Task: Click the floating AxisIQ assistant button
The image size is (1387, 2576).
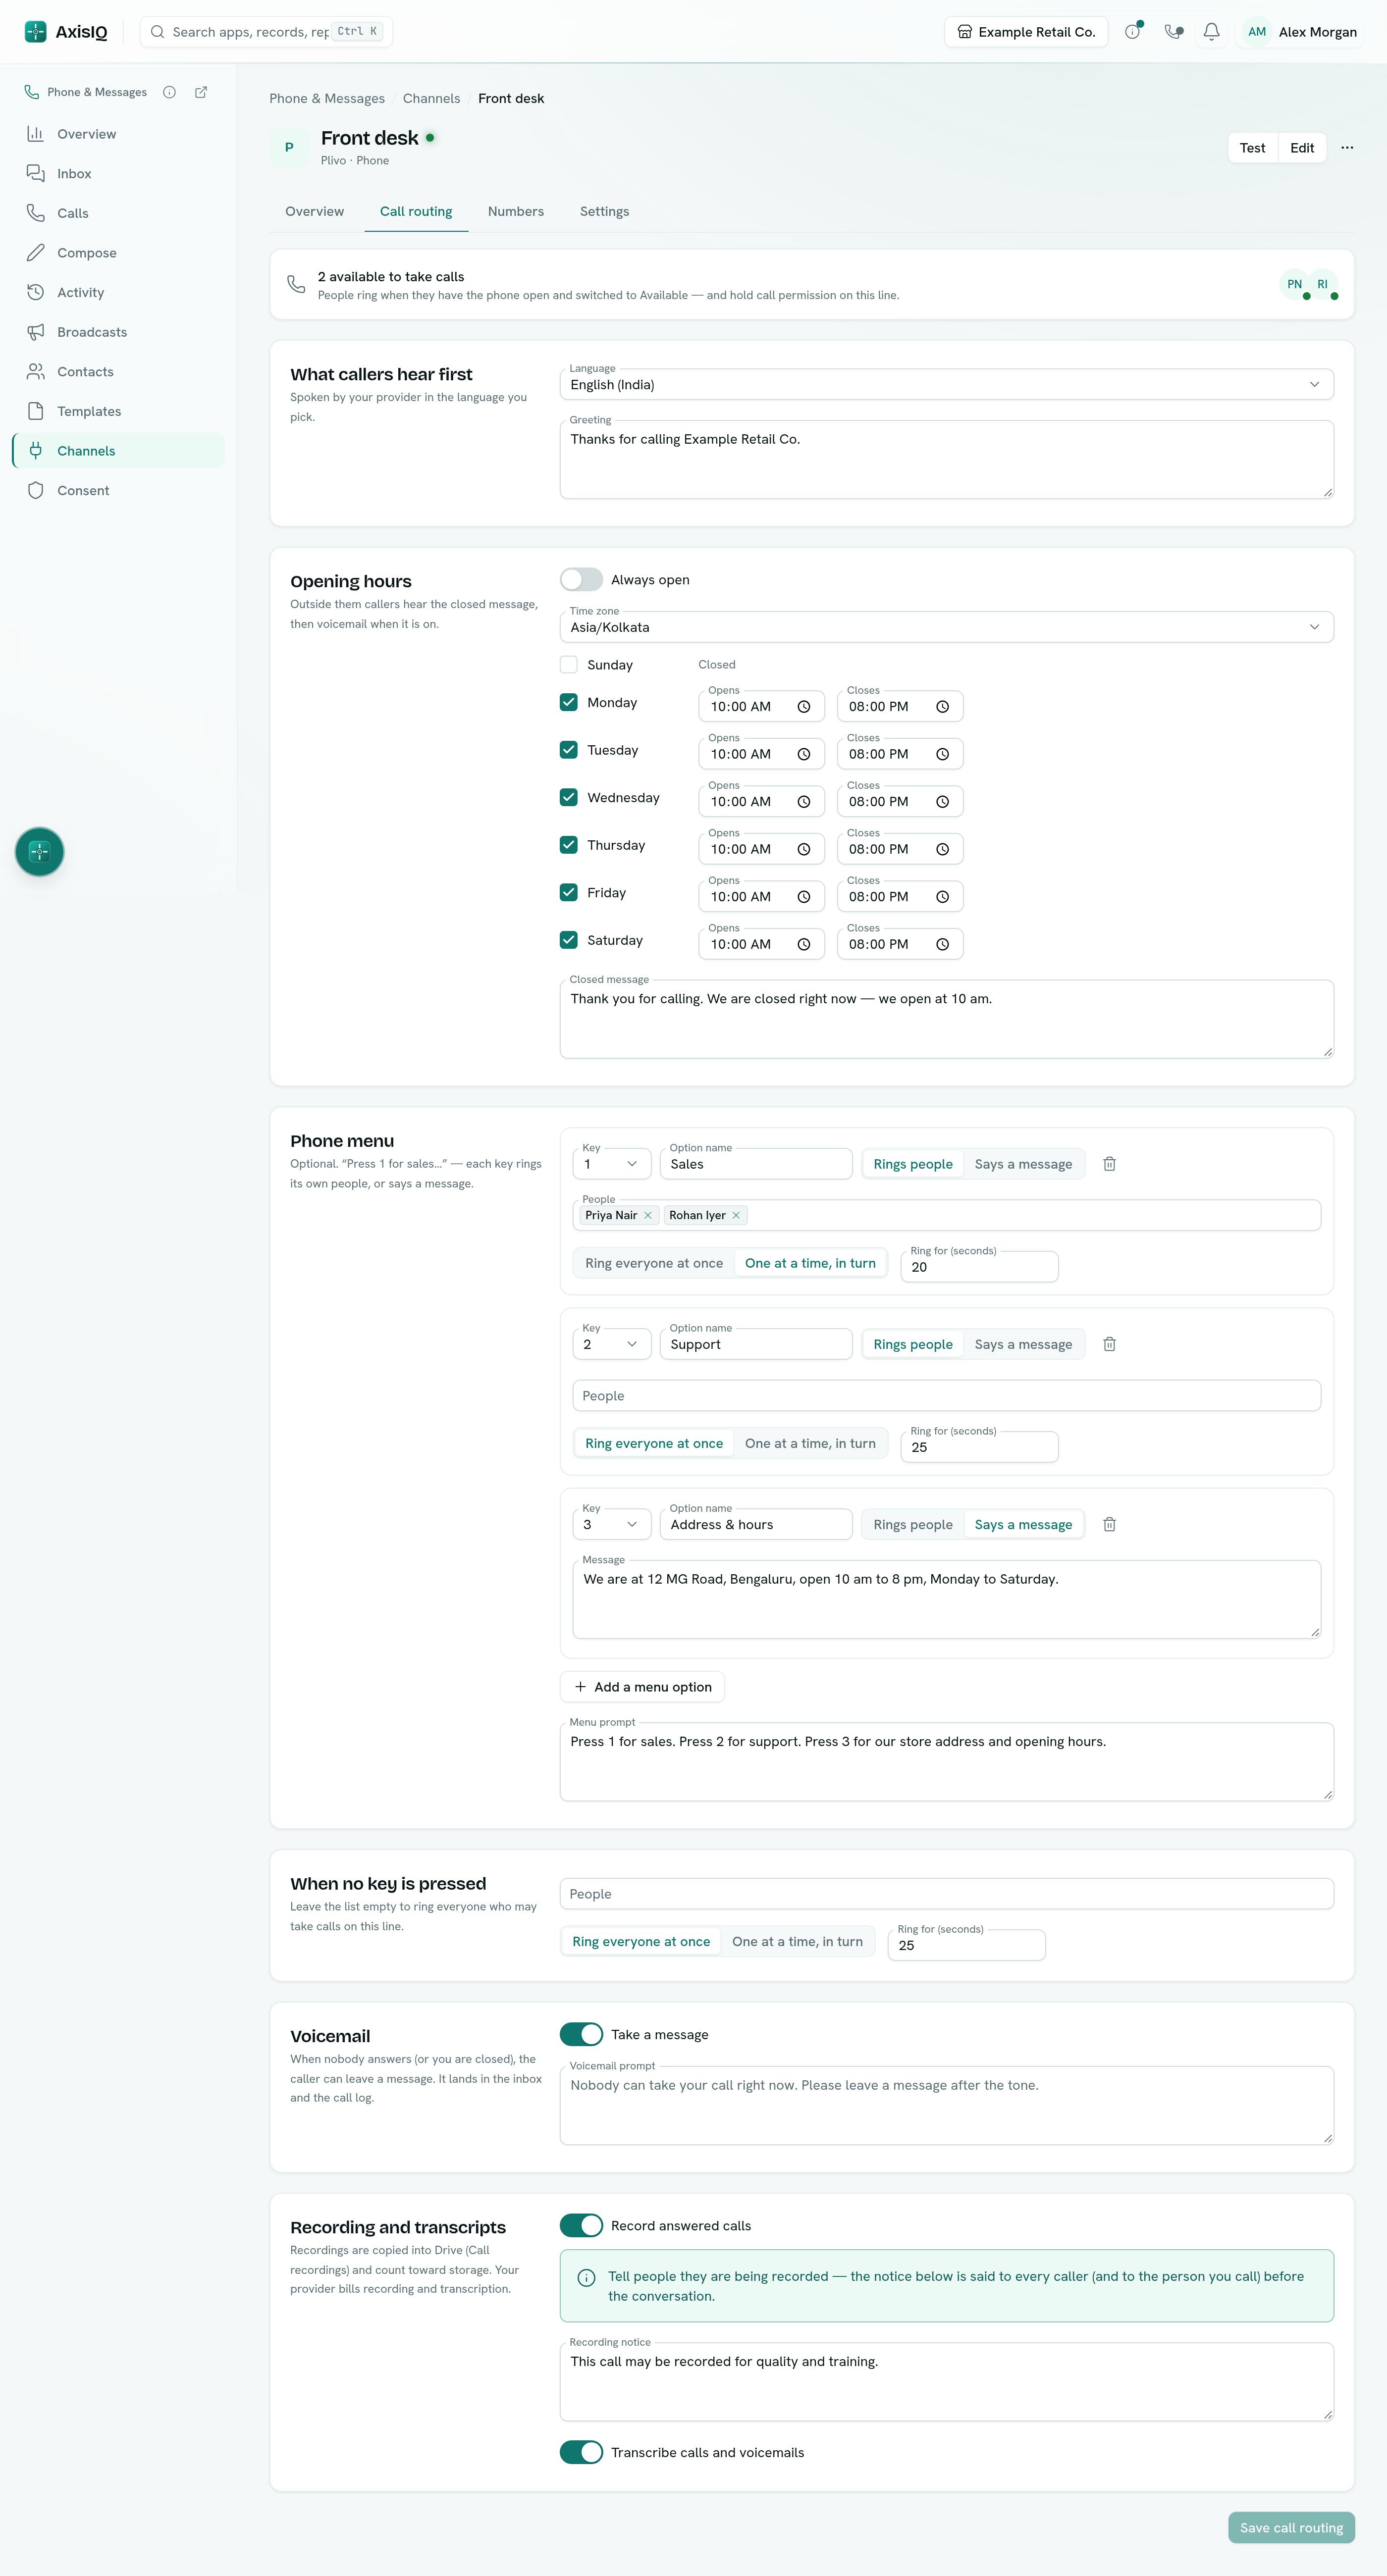Action: 39,852
